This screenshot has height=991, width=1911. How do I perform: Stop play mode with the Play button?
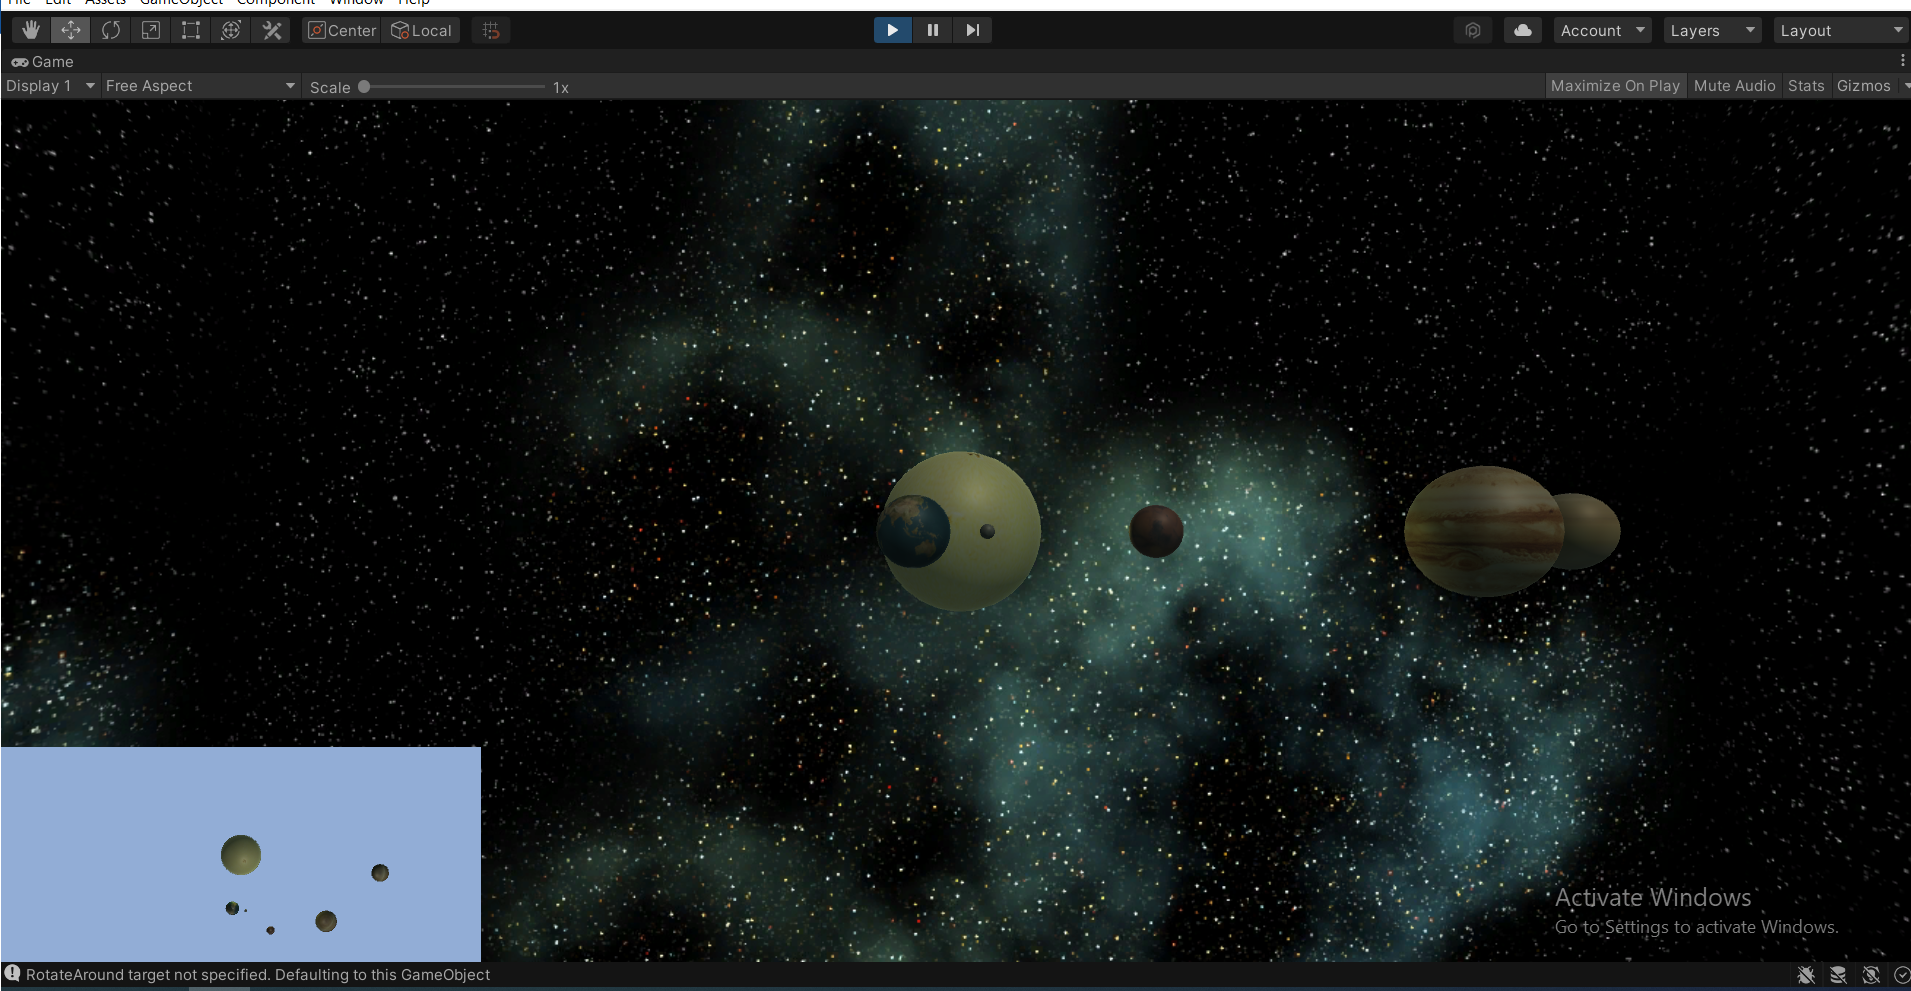pyautogui.click(x=892, y=30)
